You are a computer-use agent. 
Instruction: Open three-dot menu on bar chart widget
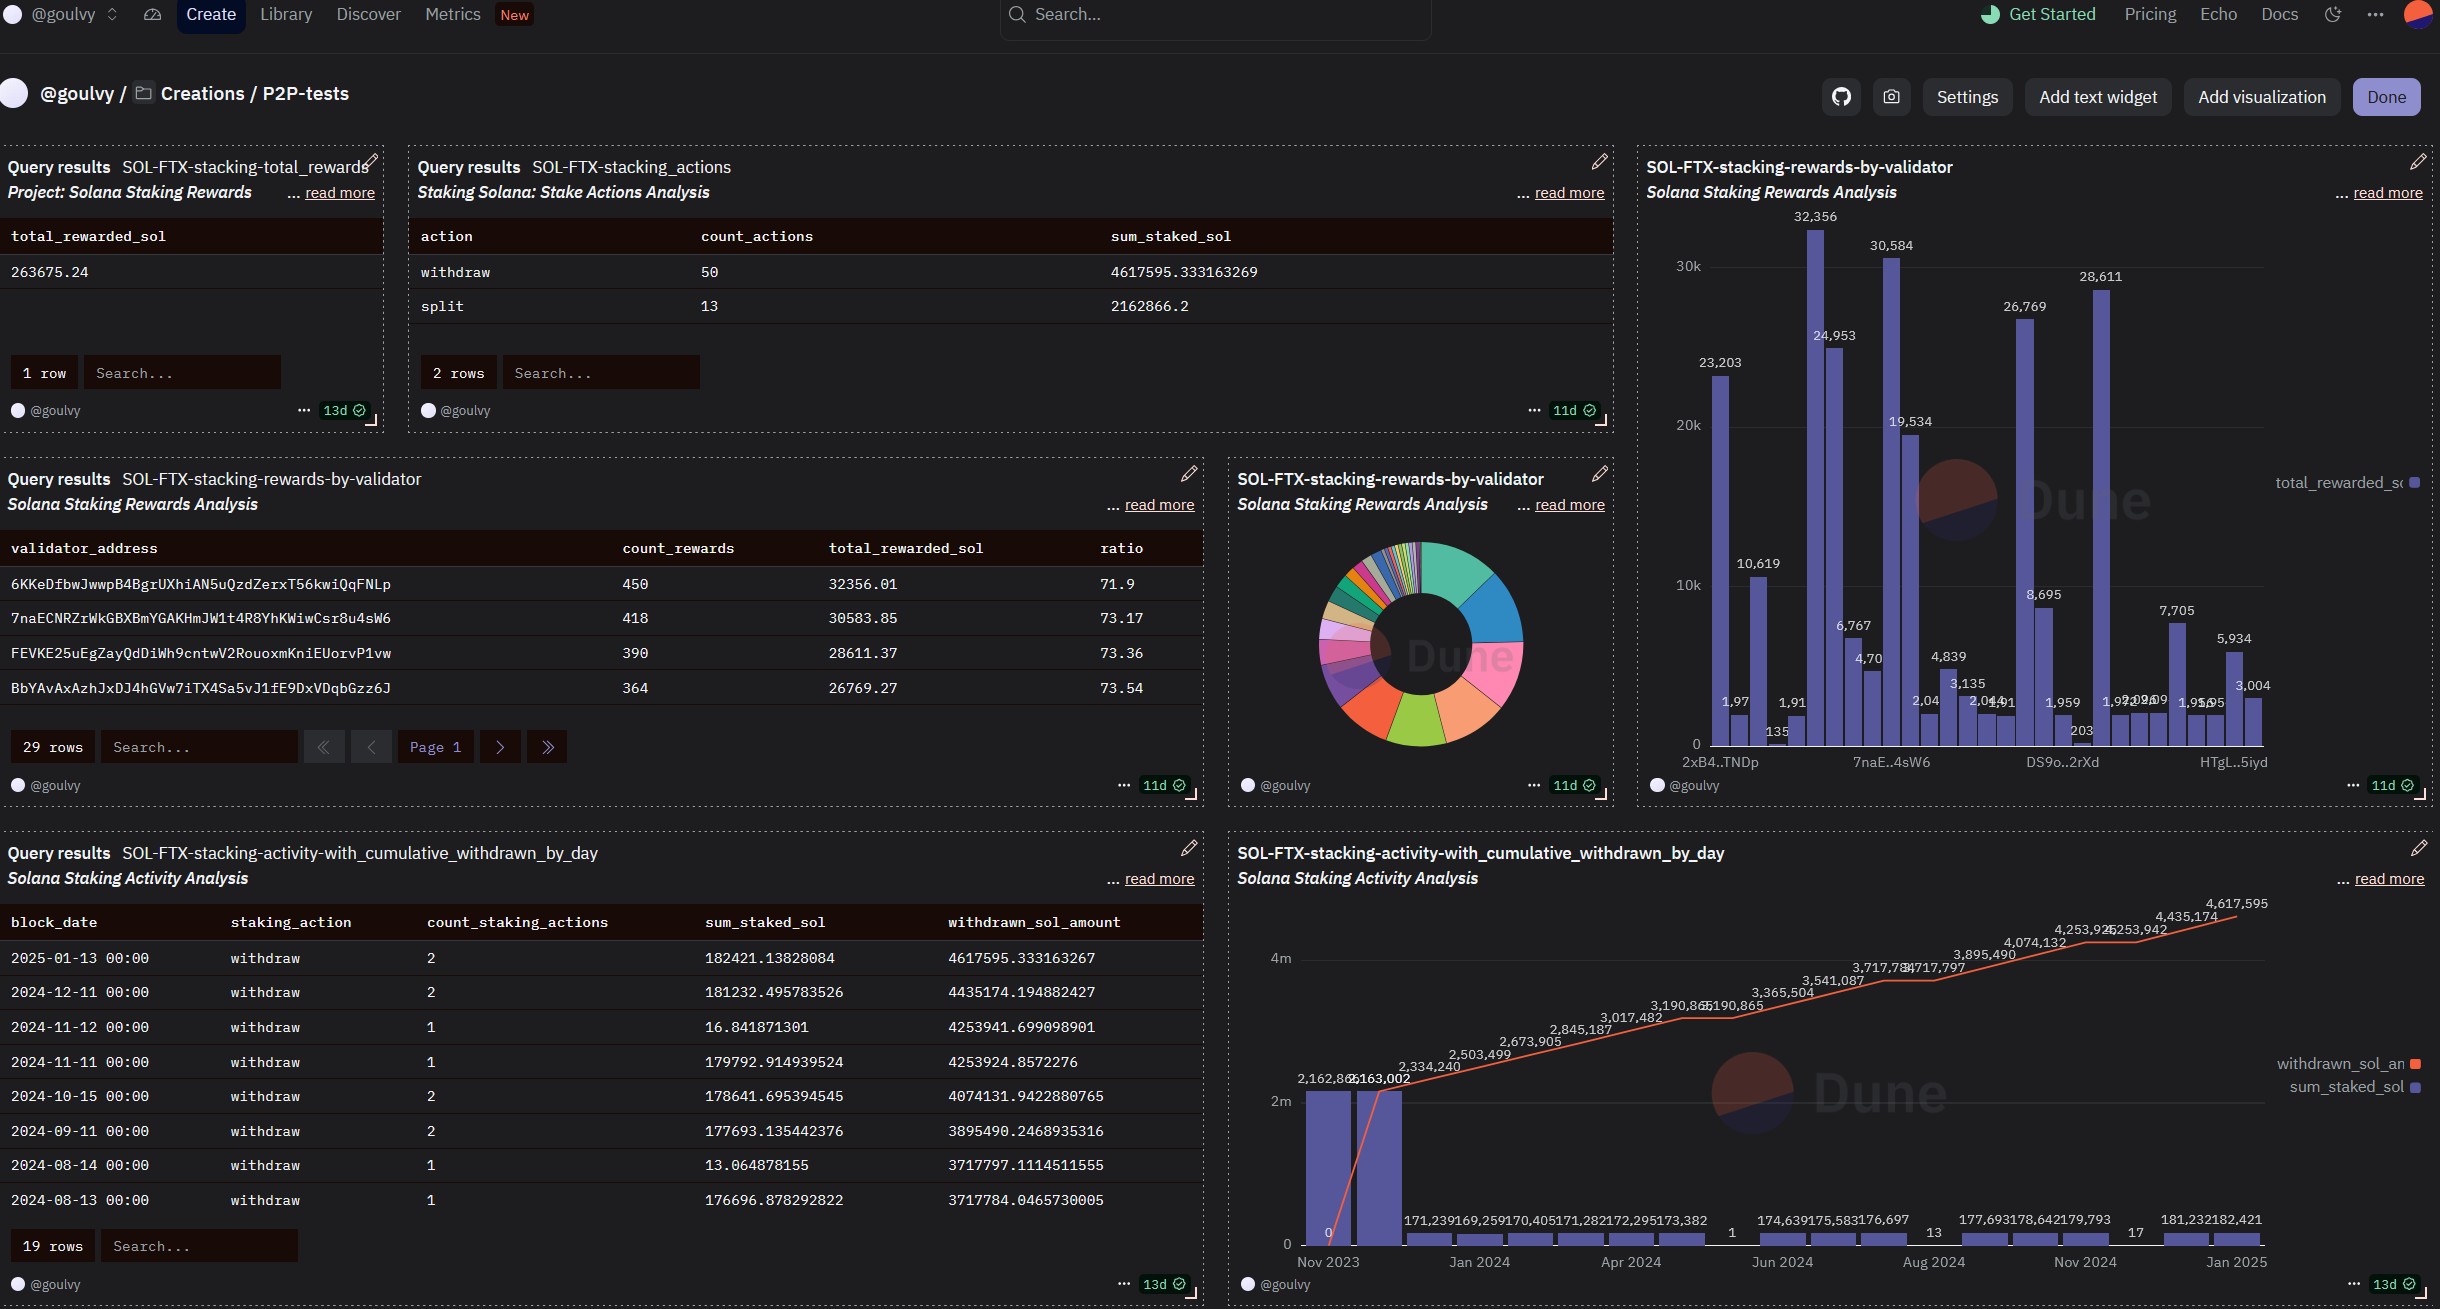tap(2353, 785)
